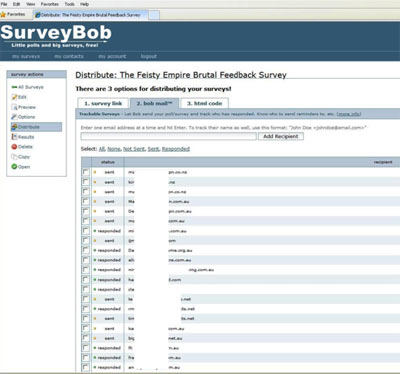
Task: Check the box for the 'ha…d.com' responded row
Action: [x=86, y=279]
